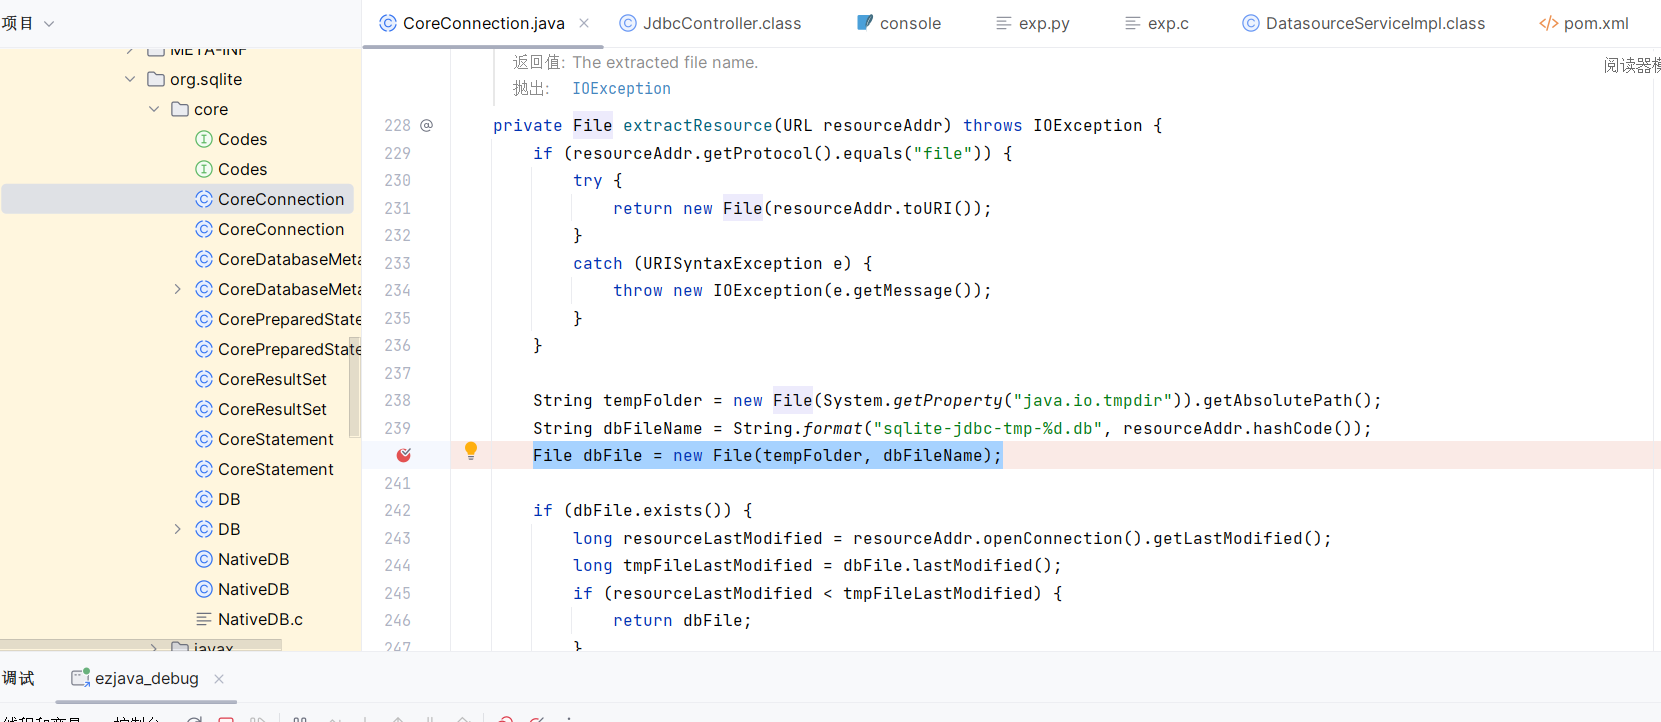Click the NativeDB.c file type icon
Viewport: 1661px width, 722px height.
(x=204, y=619)
